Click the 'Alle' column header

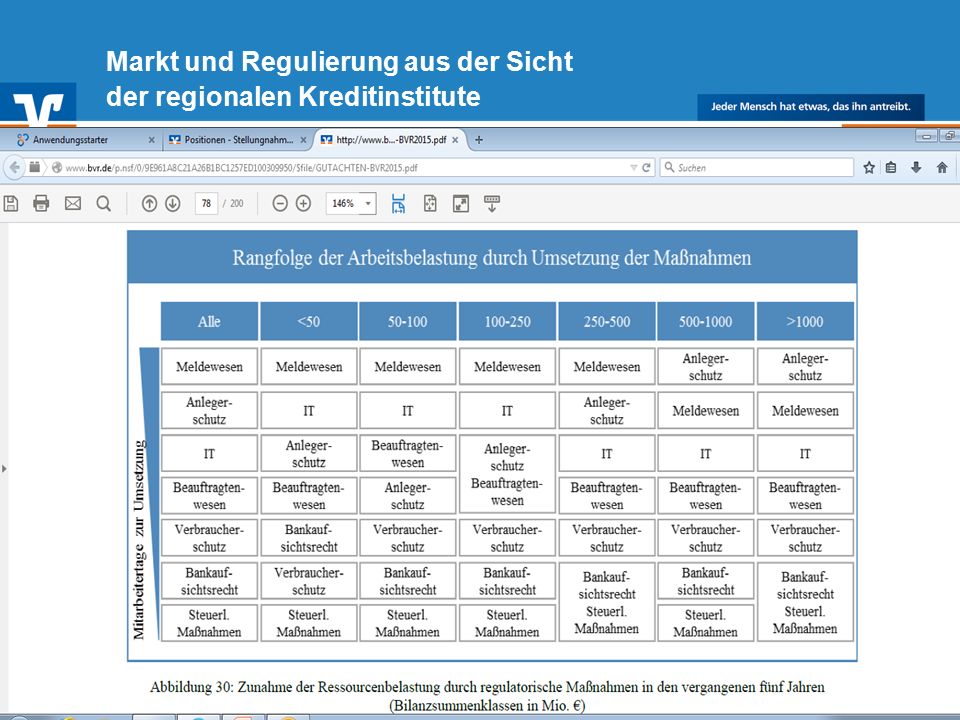coord(209,321)
